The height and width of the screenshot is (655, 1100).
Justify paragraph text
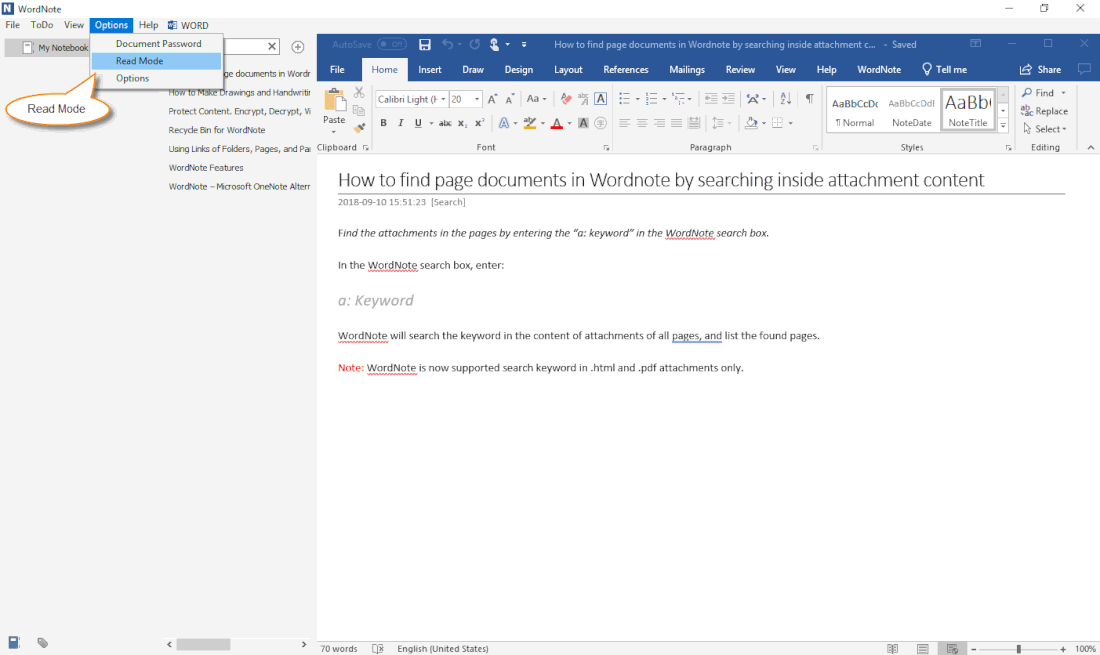point(676,123)
